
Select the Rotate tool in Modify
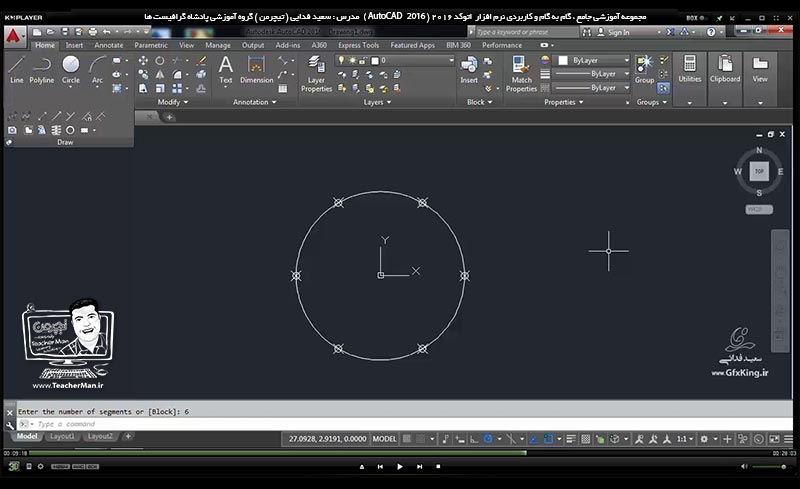160,60
